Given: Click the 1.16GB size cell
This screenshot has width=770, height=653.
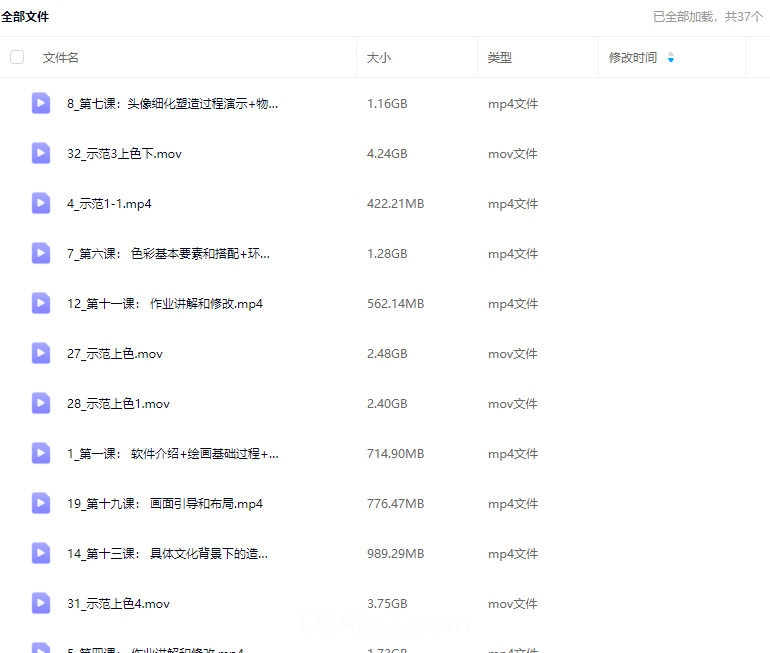Looking at the screenshot, I should click(x=387, y=104).
